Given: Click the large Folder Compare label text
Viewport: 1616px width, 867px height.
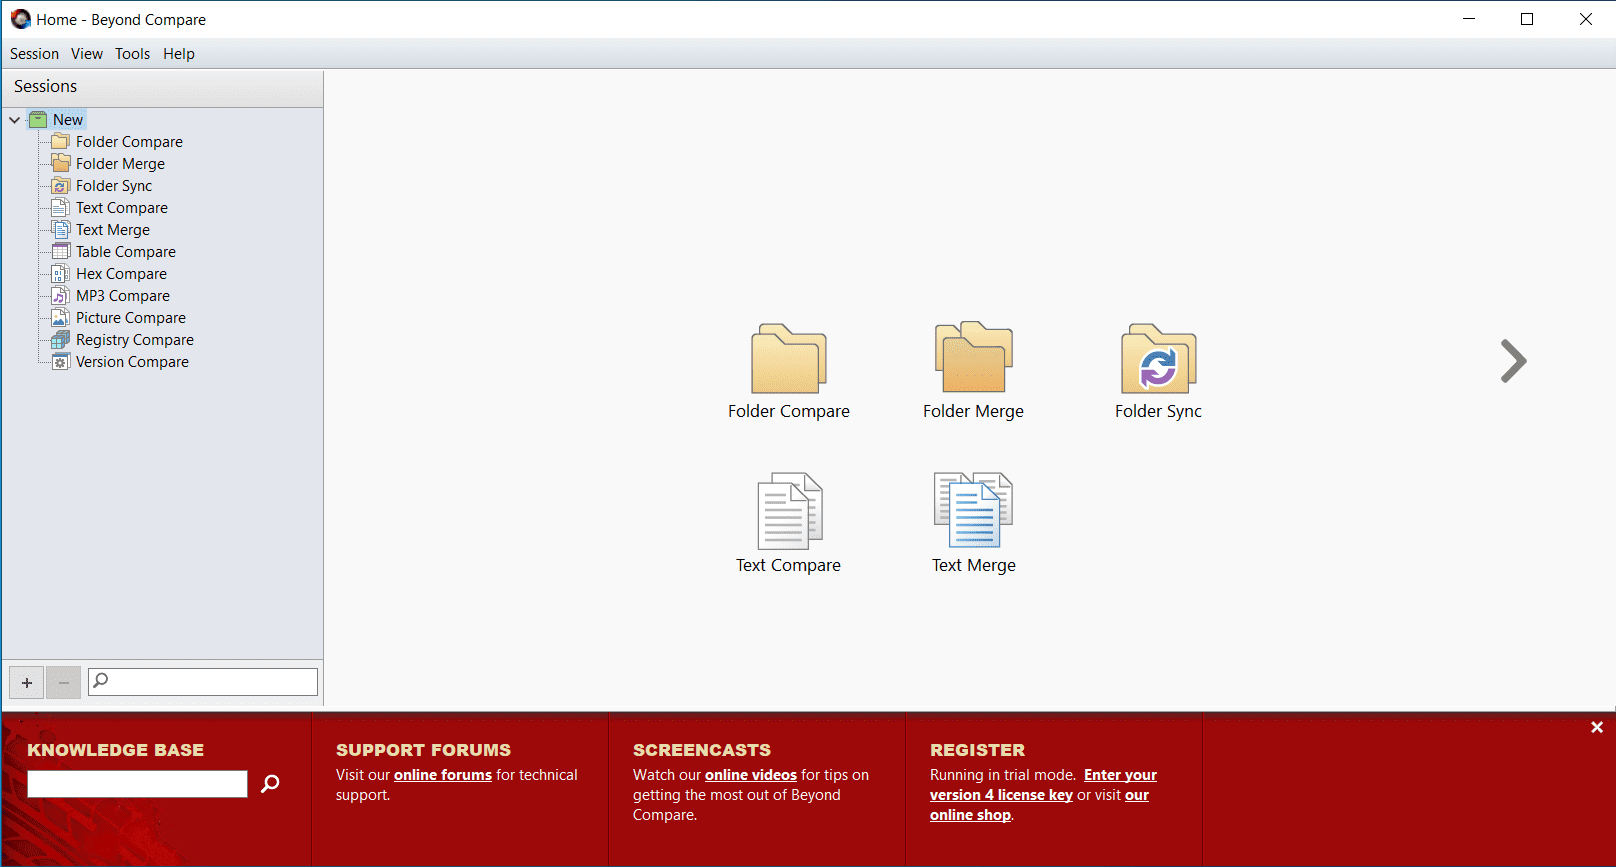Looking at the screenshot, I should click(789, 411).
